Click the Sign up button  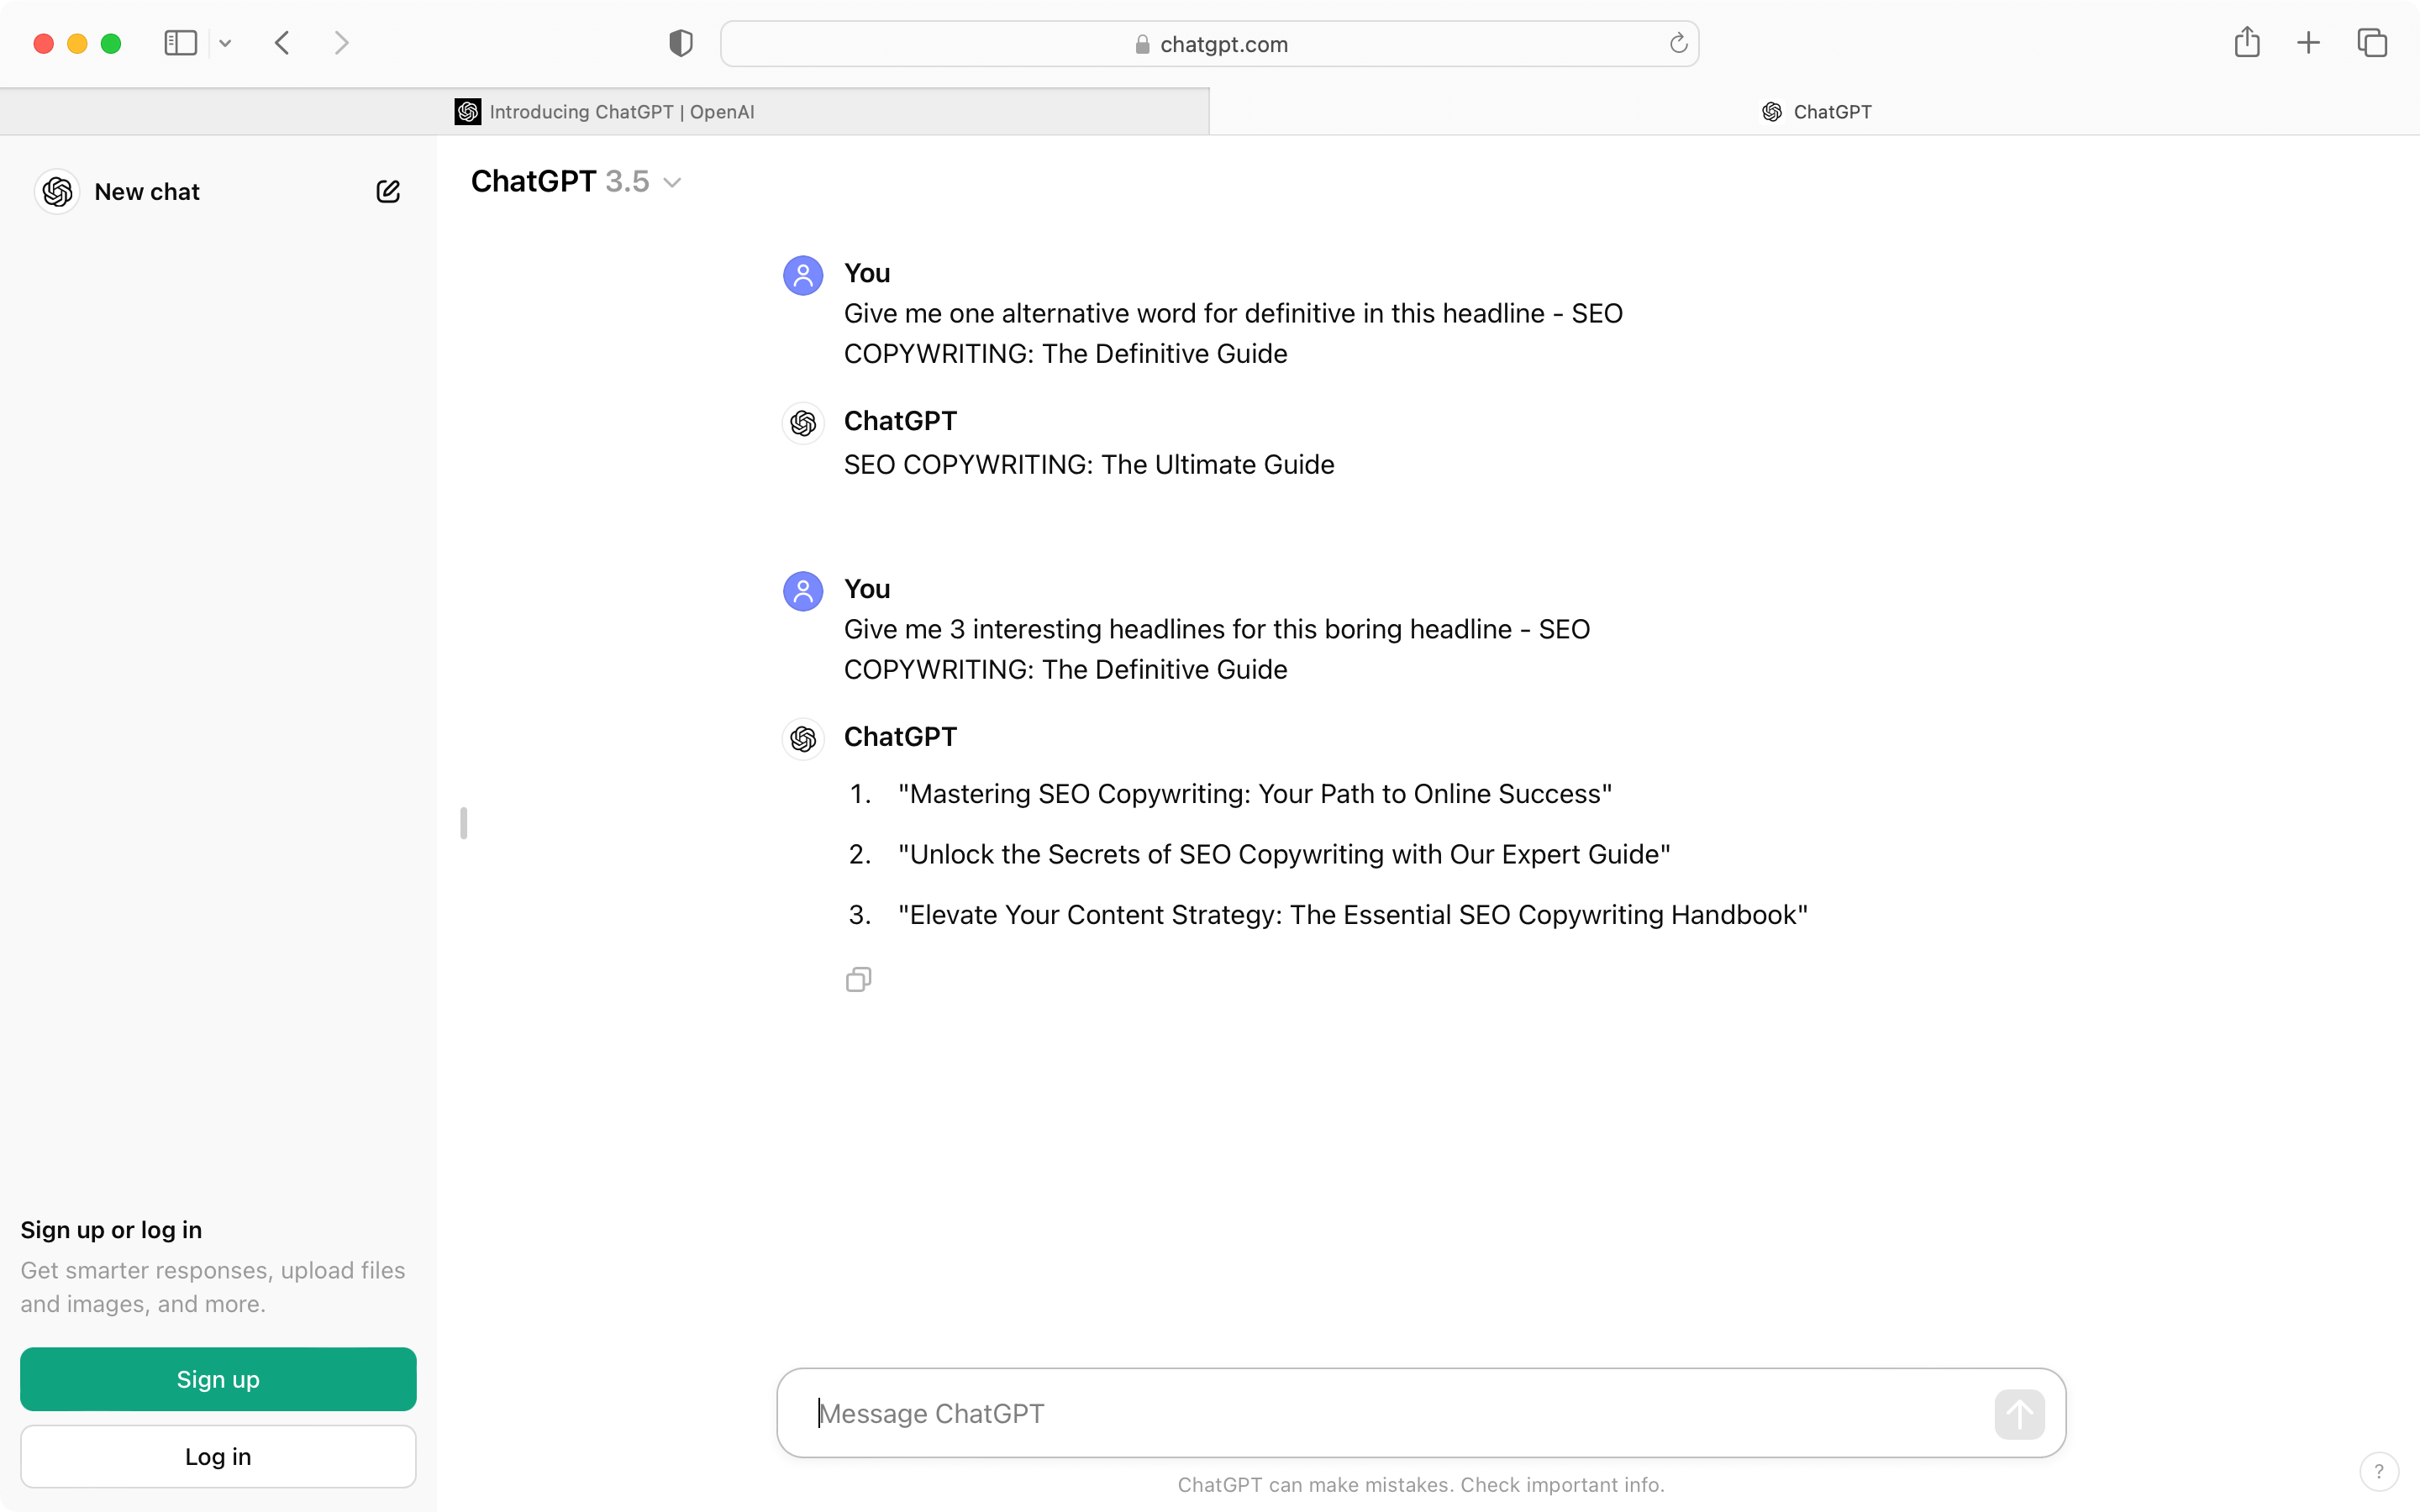tap(218, 1379)
